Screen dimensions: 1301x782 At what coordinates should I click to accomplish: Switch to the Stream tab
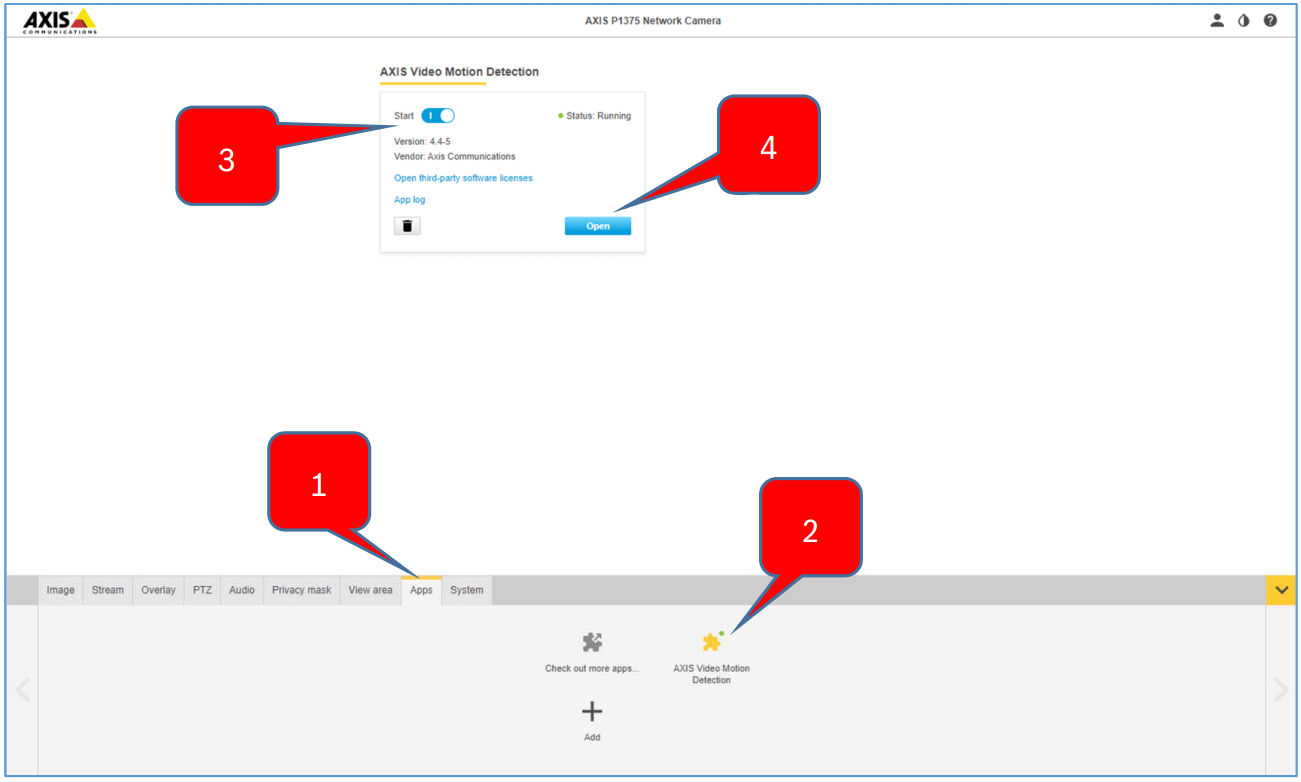coord(108,590)
